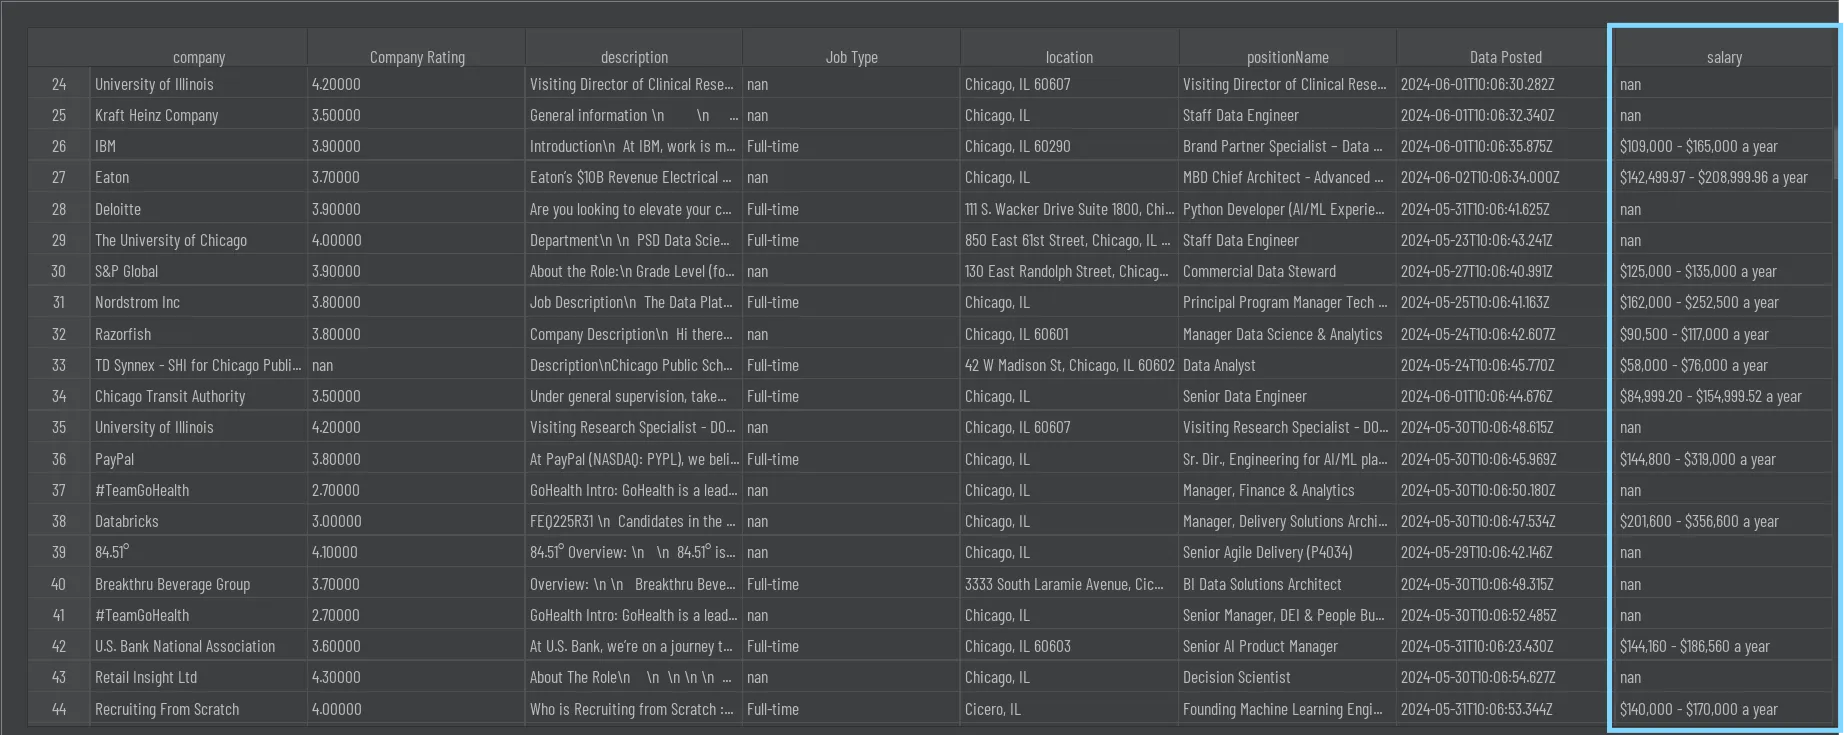Image resolution: width=1844 pixels, height=735 pixels.
Task: Select the Breakthru Beverage Group cell
Action: [198, 584]
